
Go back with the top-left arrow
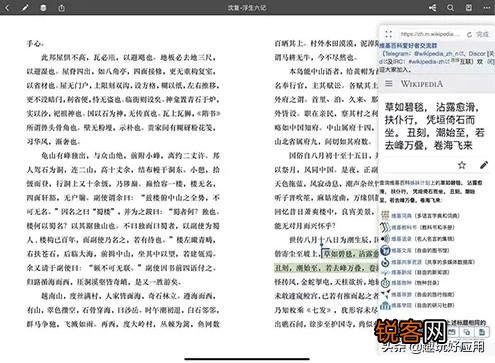tap(7, 7)
